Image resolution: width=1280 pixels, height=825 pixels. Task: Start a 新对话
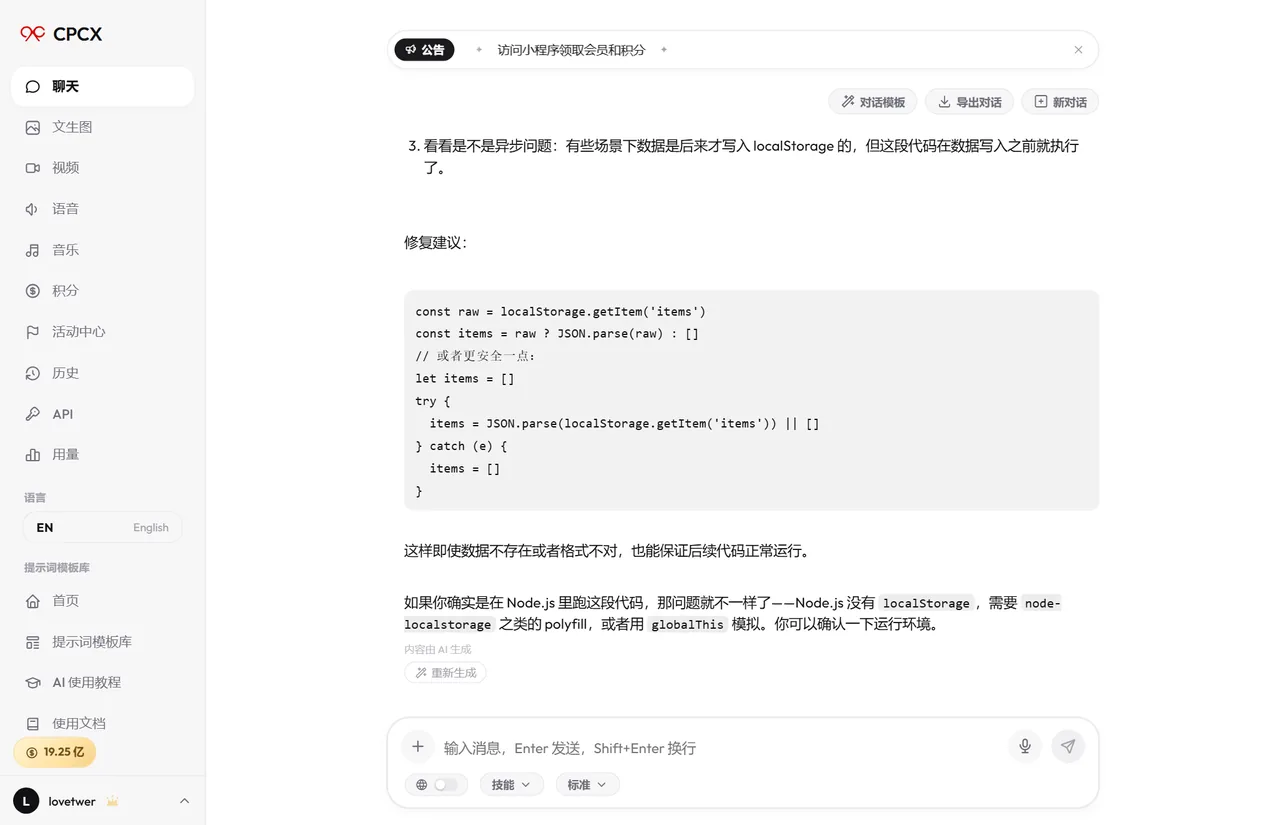[x=1060, y=102]
